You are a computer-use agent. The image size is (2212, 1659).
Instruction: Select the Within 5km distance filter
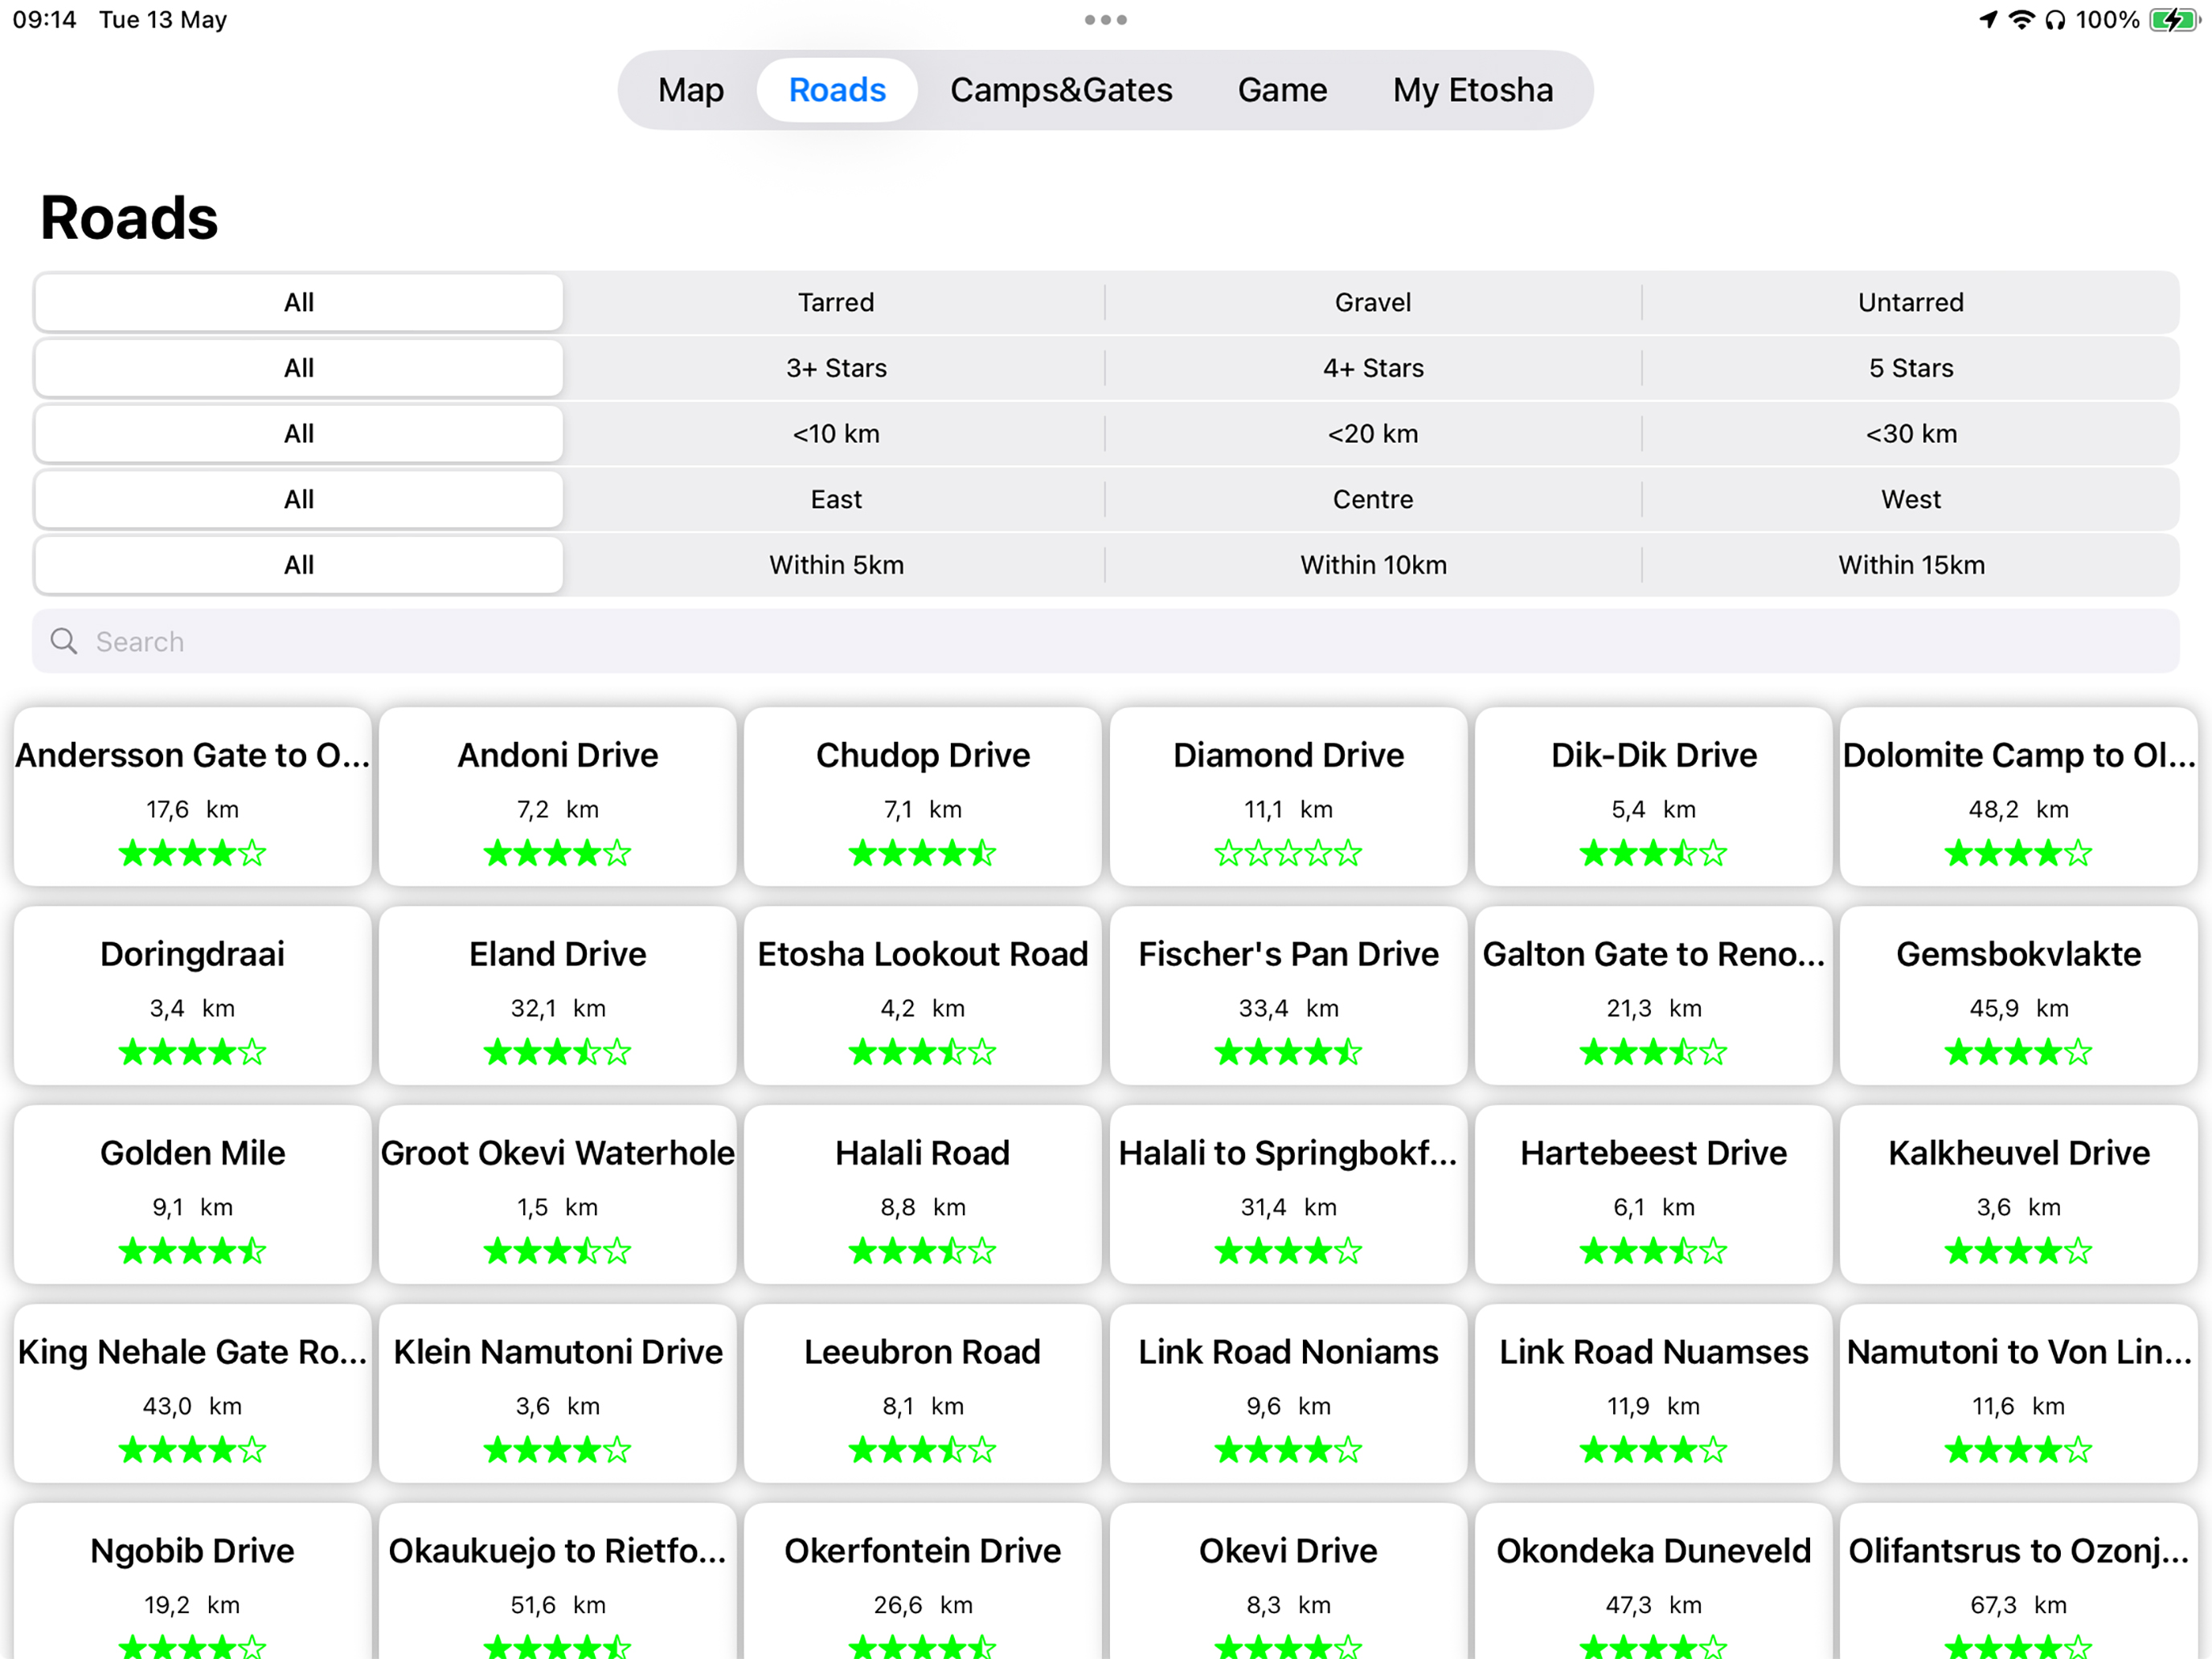(836, 565)
